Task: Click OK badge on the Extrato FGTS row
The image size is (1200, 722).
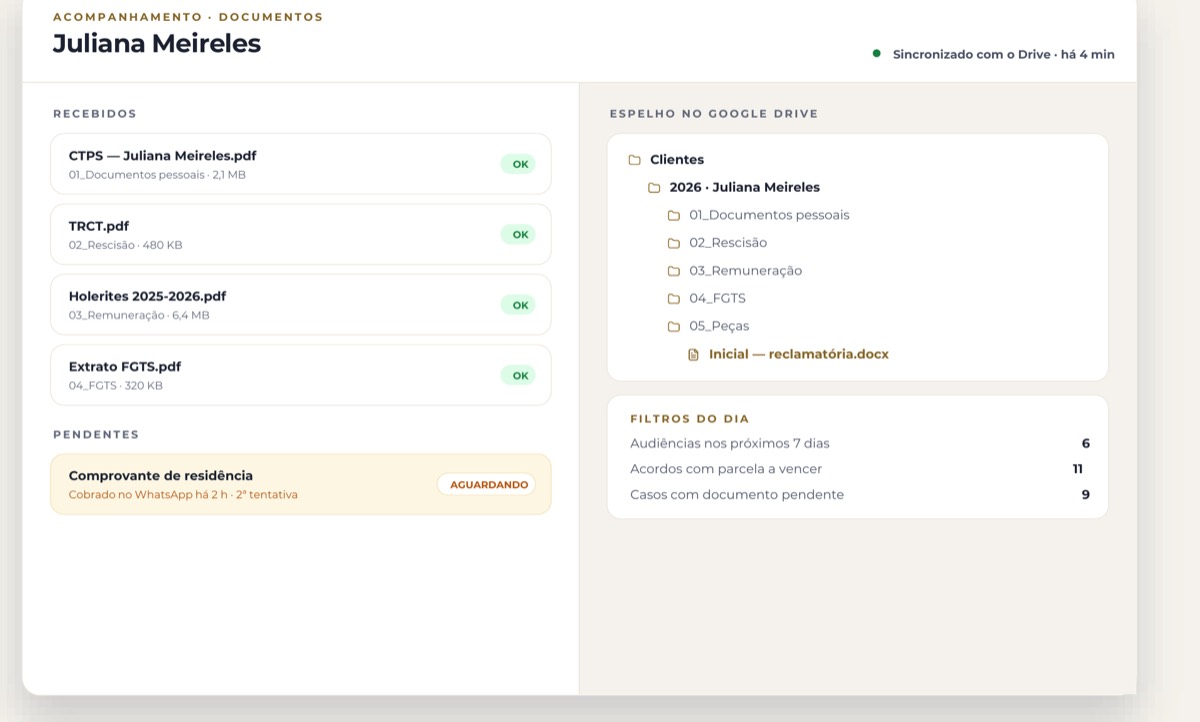Action: coord(519,375)
